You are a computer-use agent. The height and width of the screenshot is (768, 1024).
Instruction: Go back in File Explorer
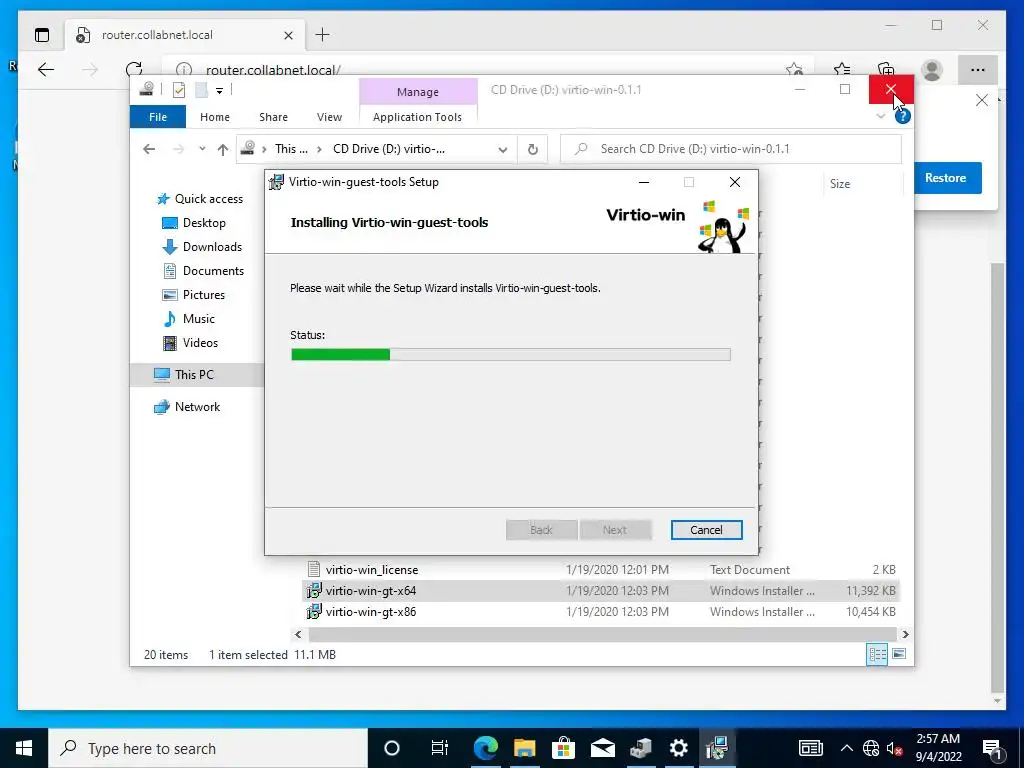[149, 149]
